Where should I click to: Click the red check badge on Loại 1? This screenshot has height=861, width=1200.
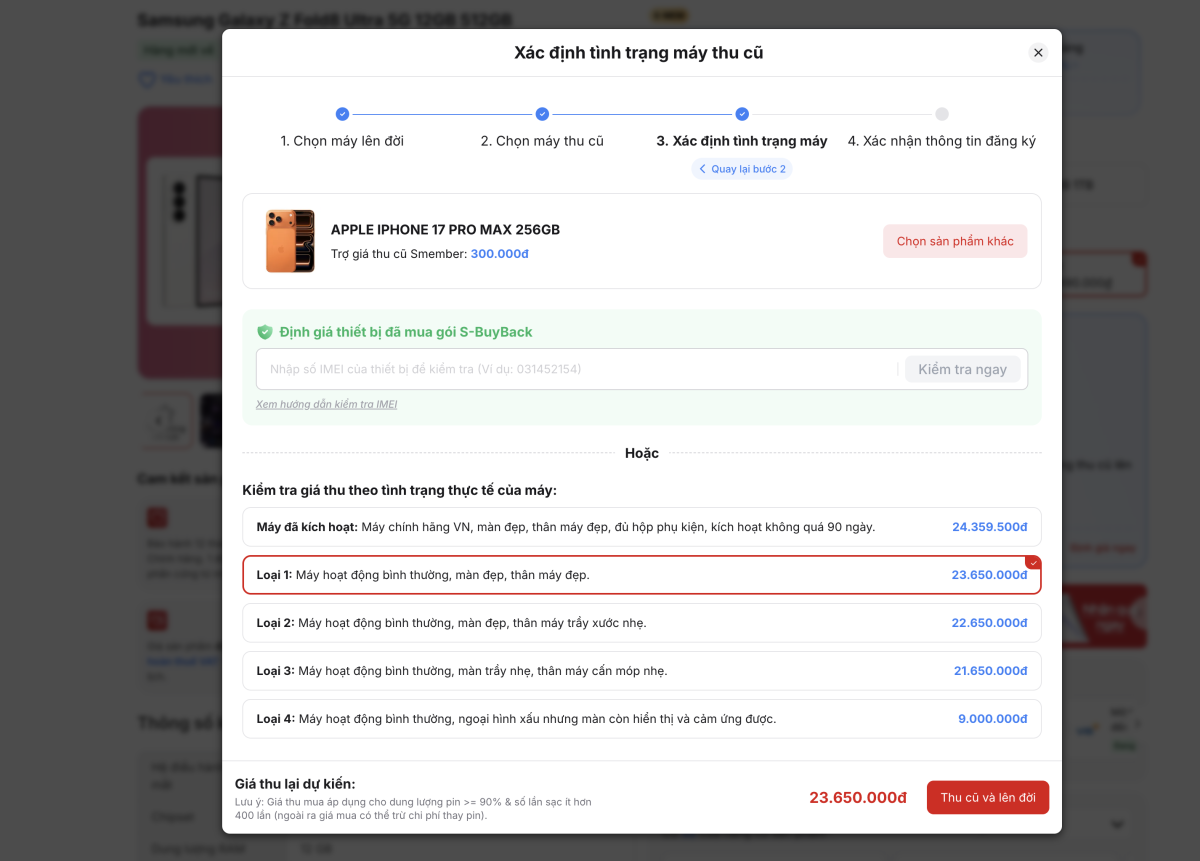[1033, 563]
